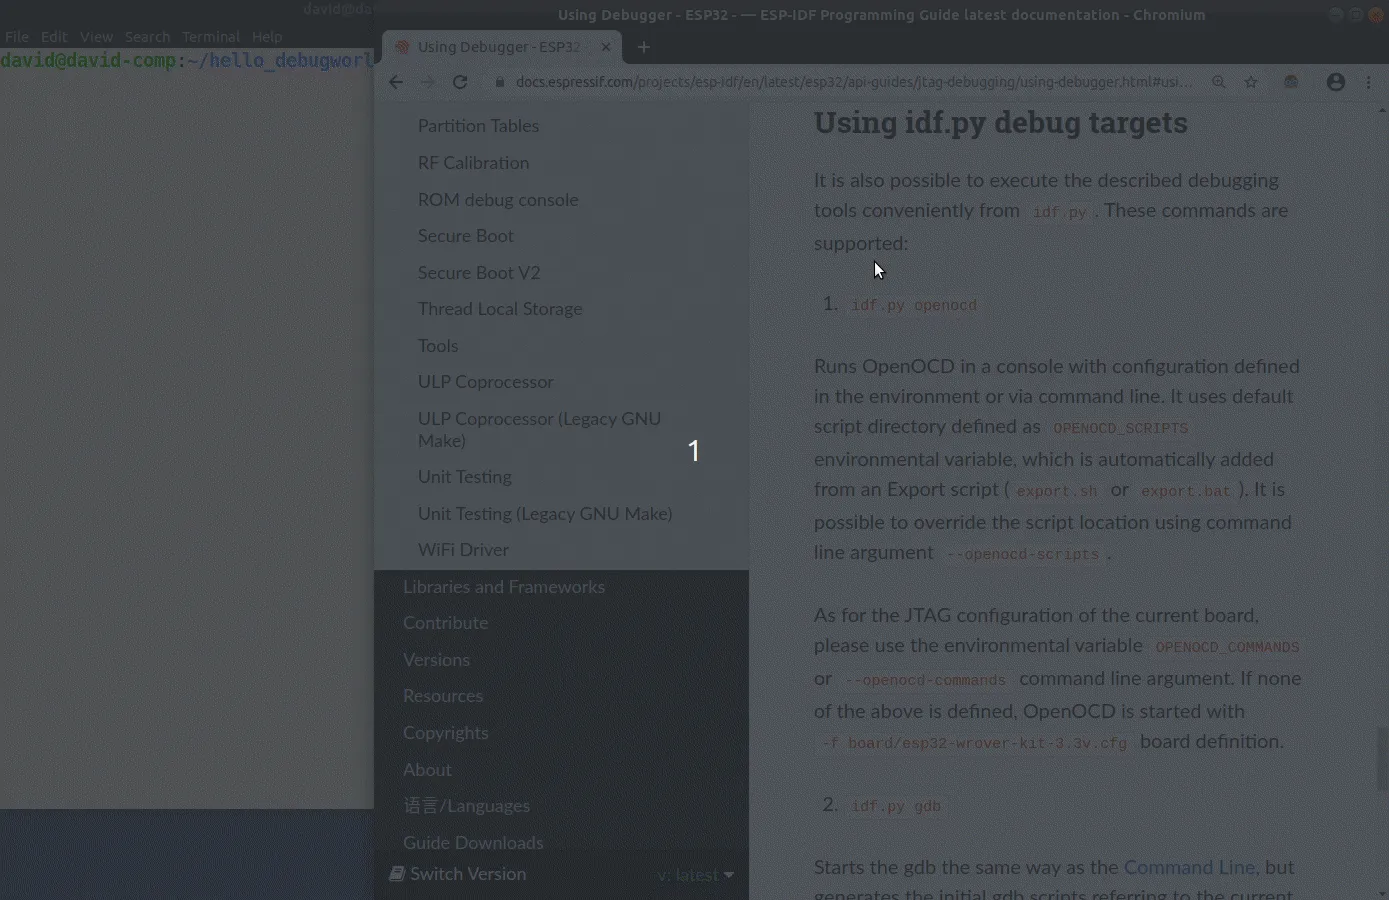1389x900 pixels.
Task: Select WiFi Driver in the sidebar
Action: click(x=463, y=550)
